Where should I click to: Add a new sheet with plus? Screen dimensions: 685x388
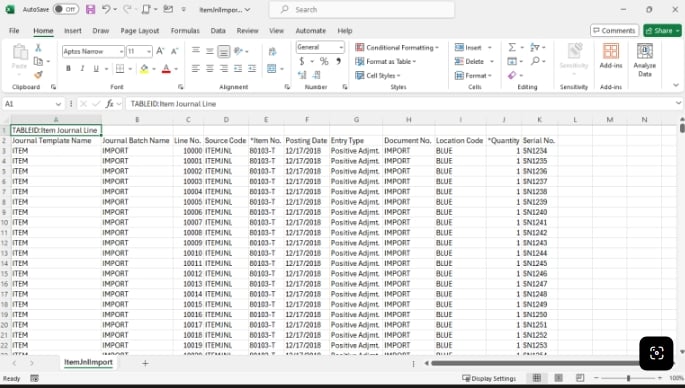click(x=145, y=363)
